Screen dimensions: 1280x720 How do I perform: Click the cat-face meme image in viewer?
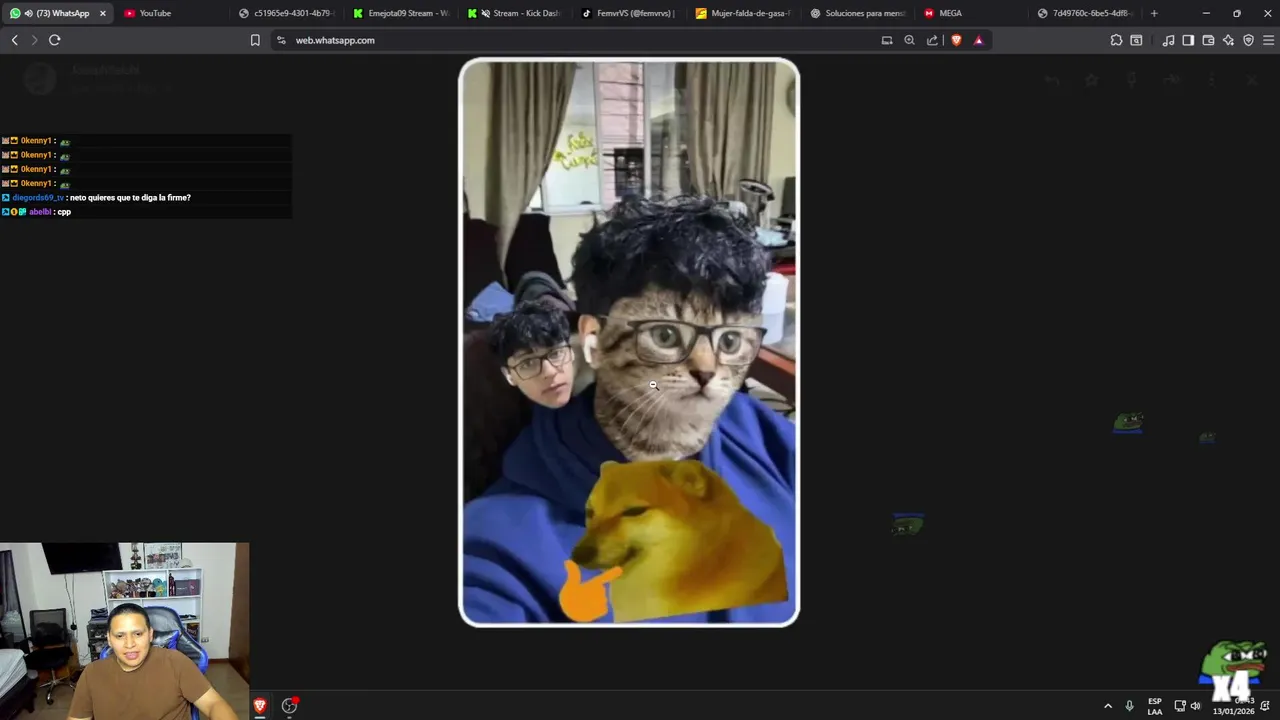629,343
